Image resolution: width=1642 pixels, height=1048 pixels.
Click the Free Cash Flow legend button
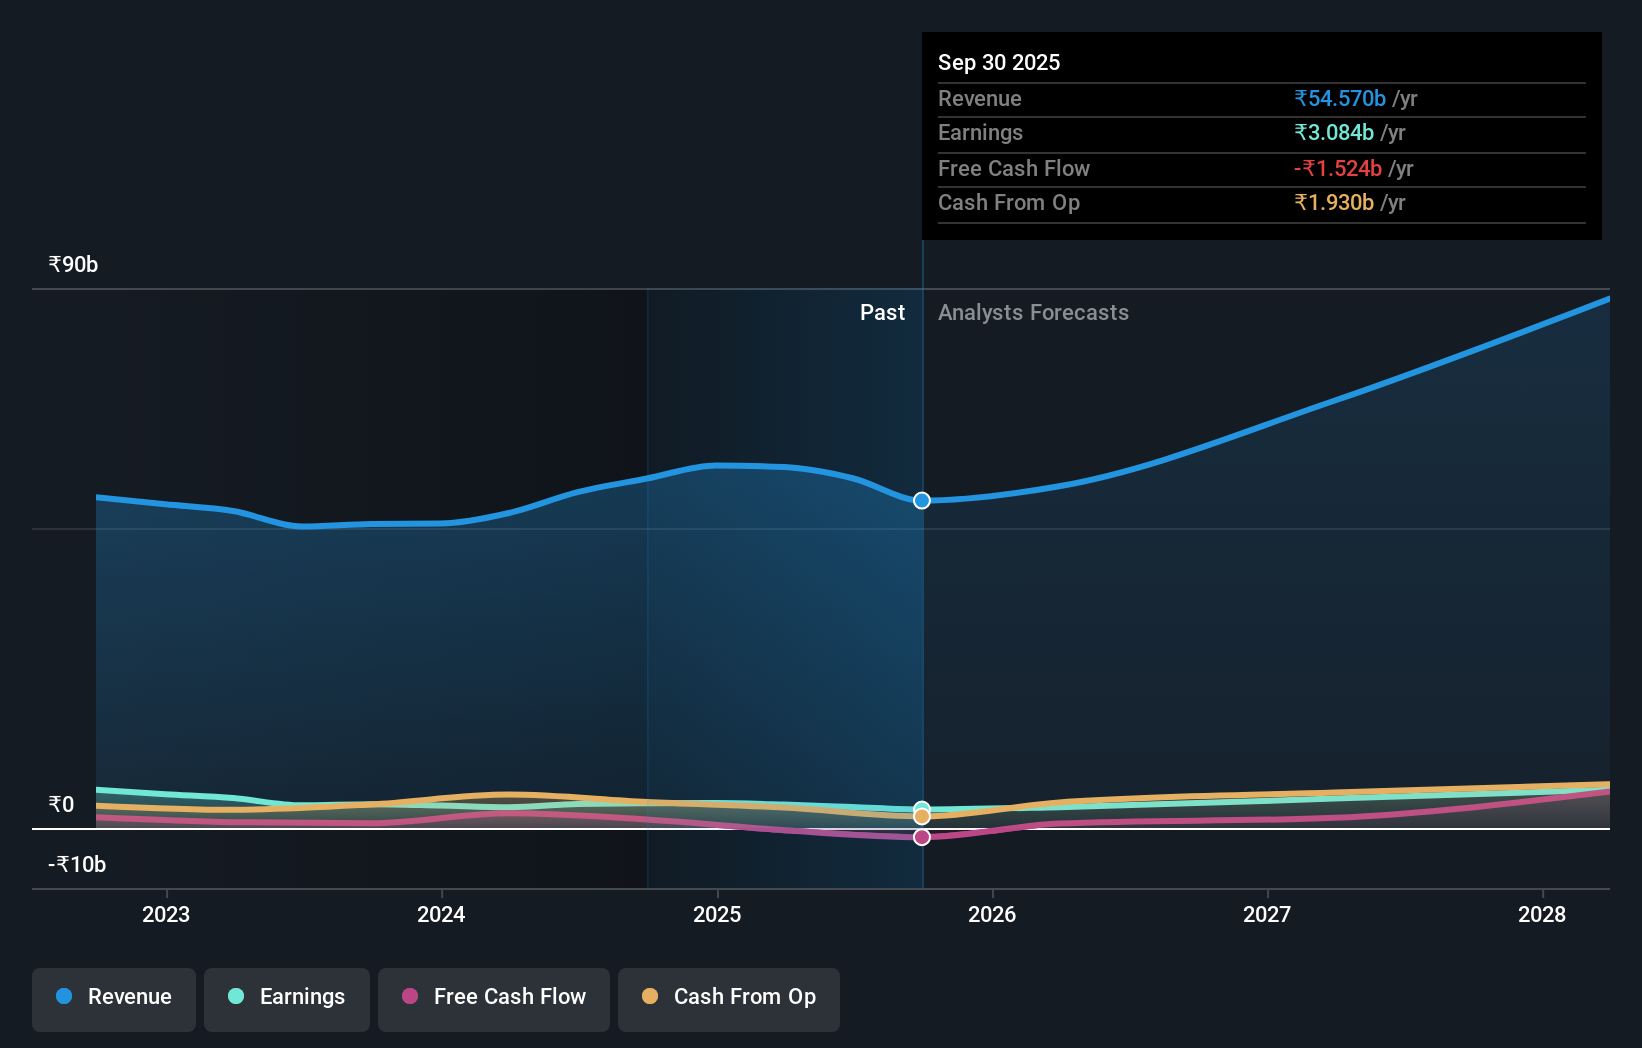click(493, 997)
